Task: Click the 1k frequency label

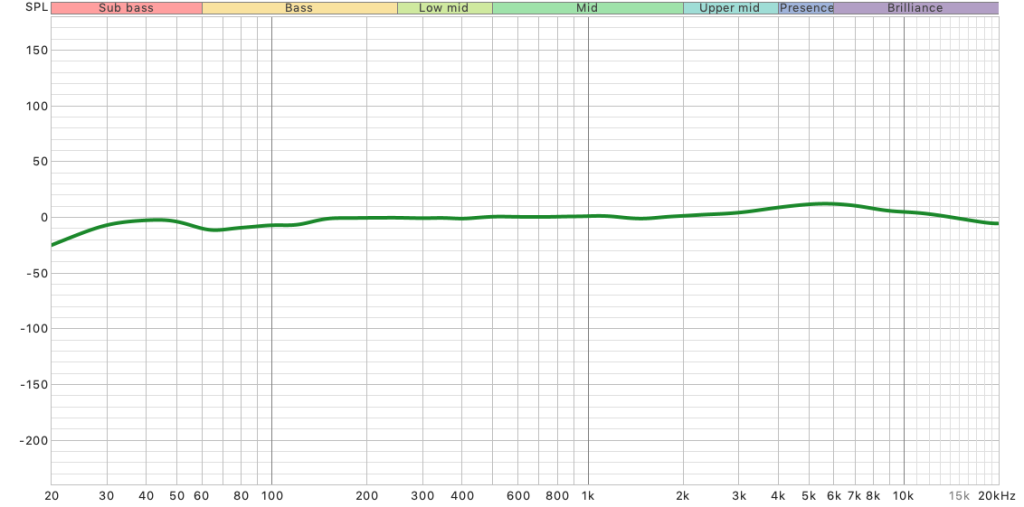Action: (588, 496)
